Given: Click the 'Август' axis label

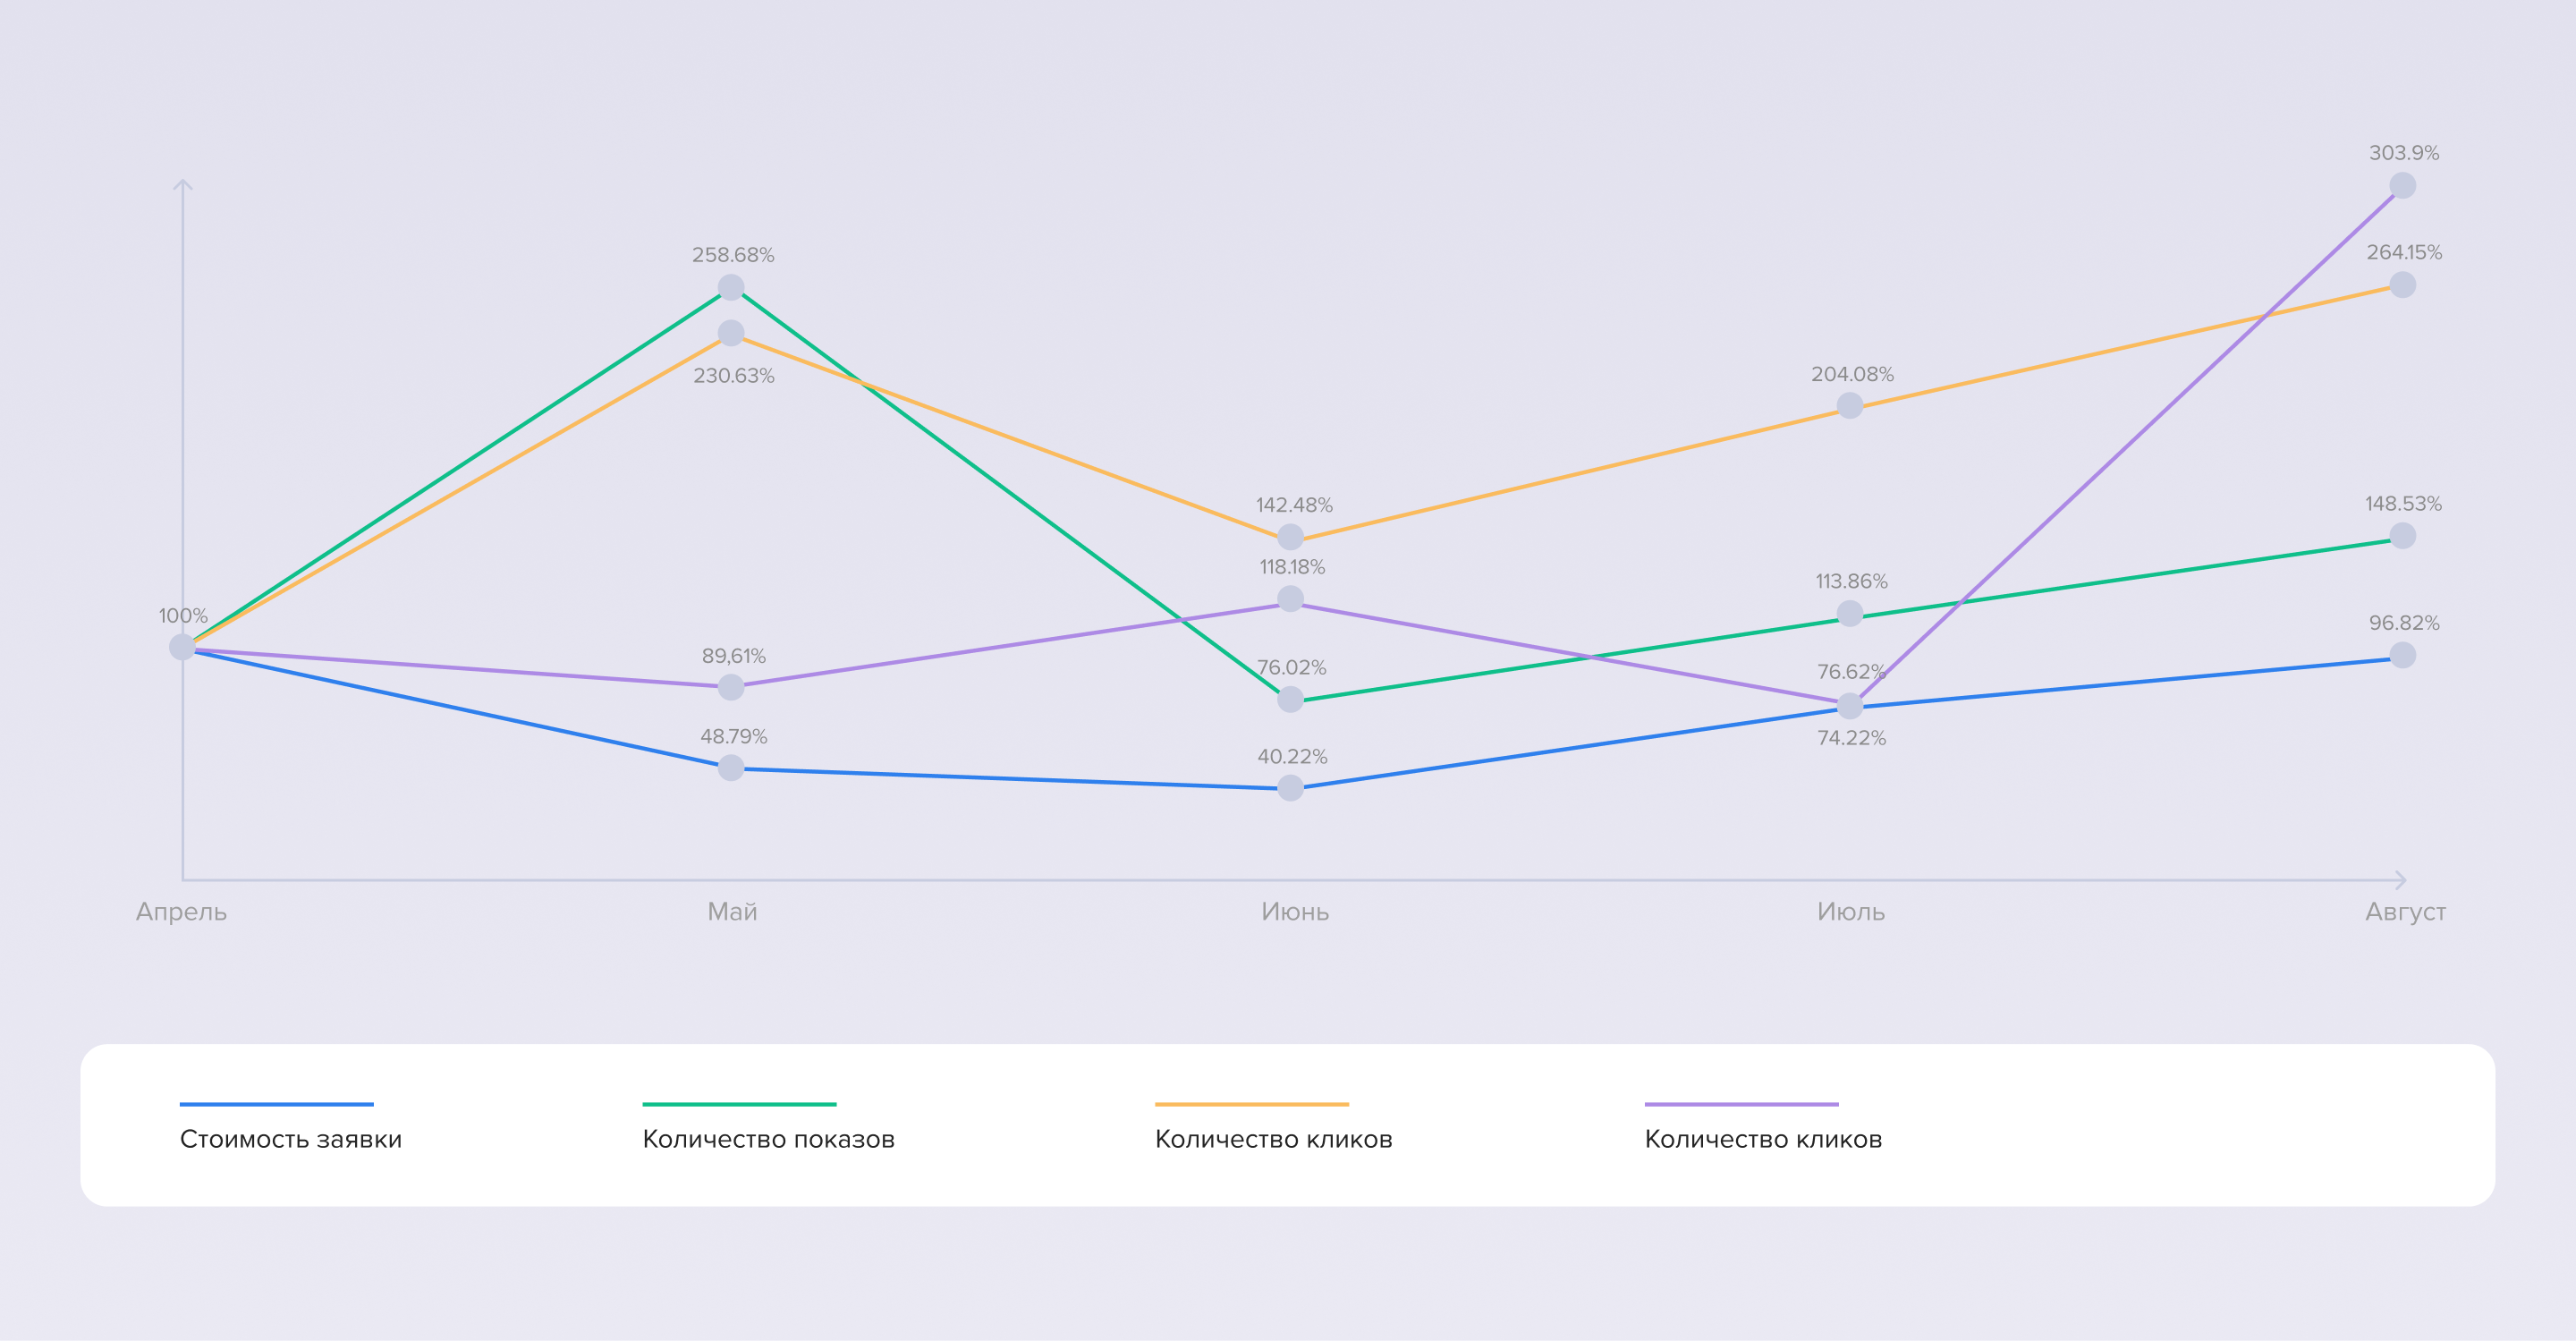Looking at the screenshot, I should pyautogui.click(x=2405, y=912).
